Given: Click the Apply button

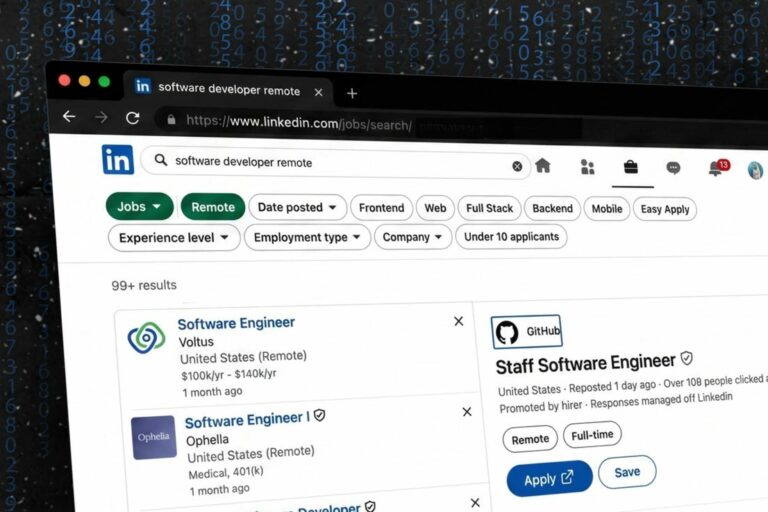Looking at the screenshot, I should pos(549,479).
